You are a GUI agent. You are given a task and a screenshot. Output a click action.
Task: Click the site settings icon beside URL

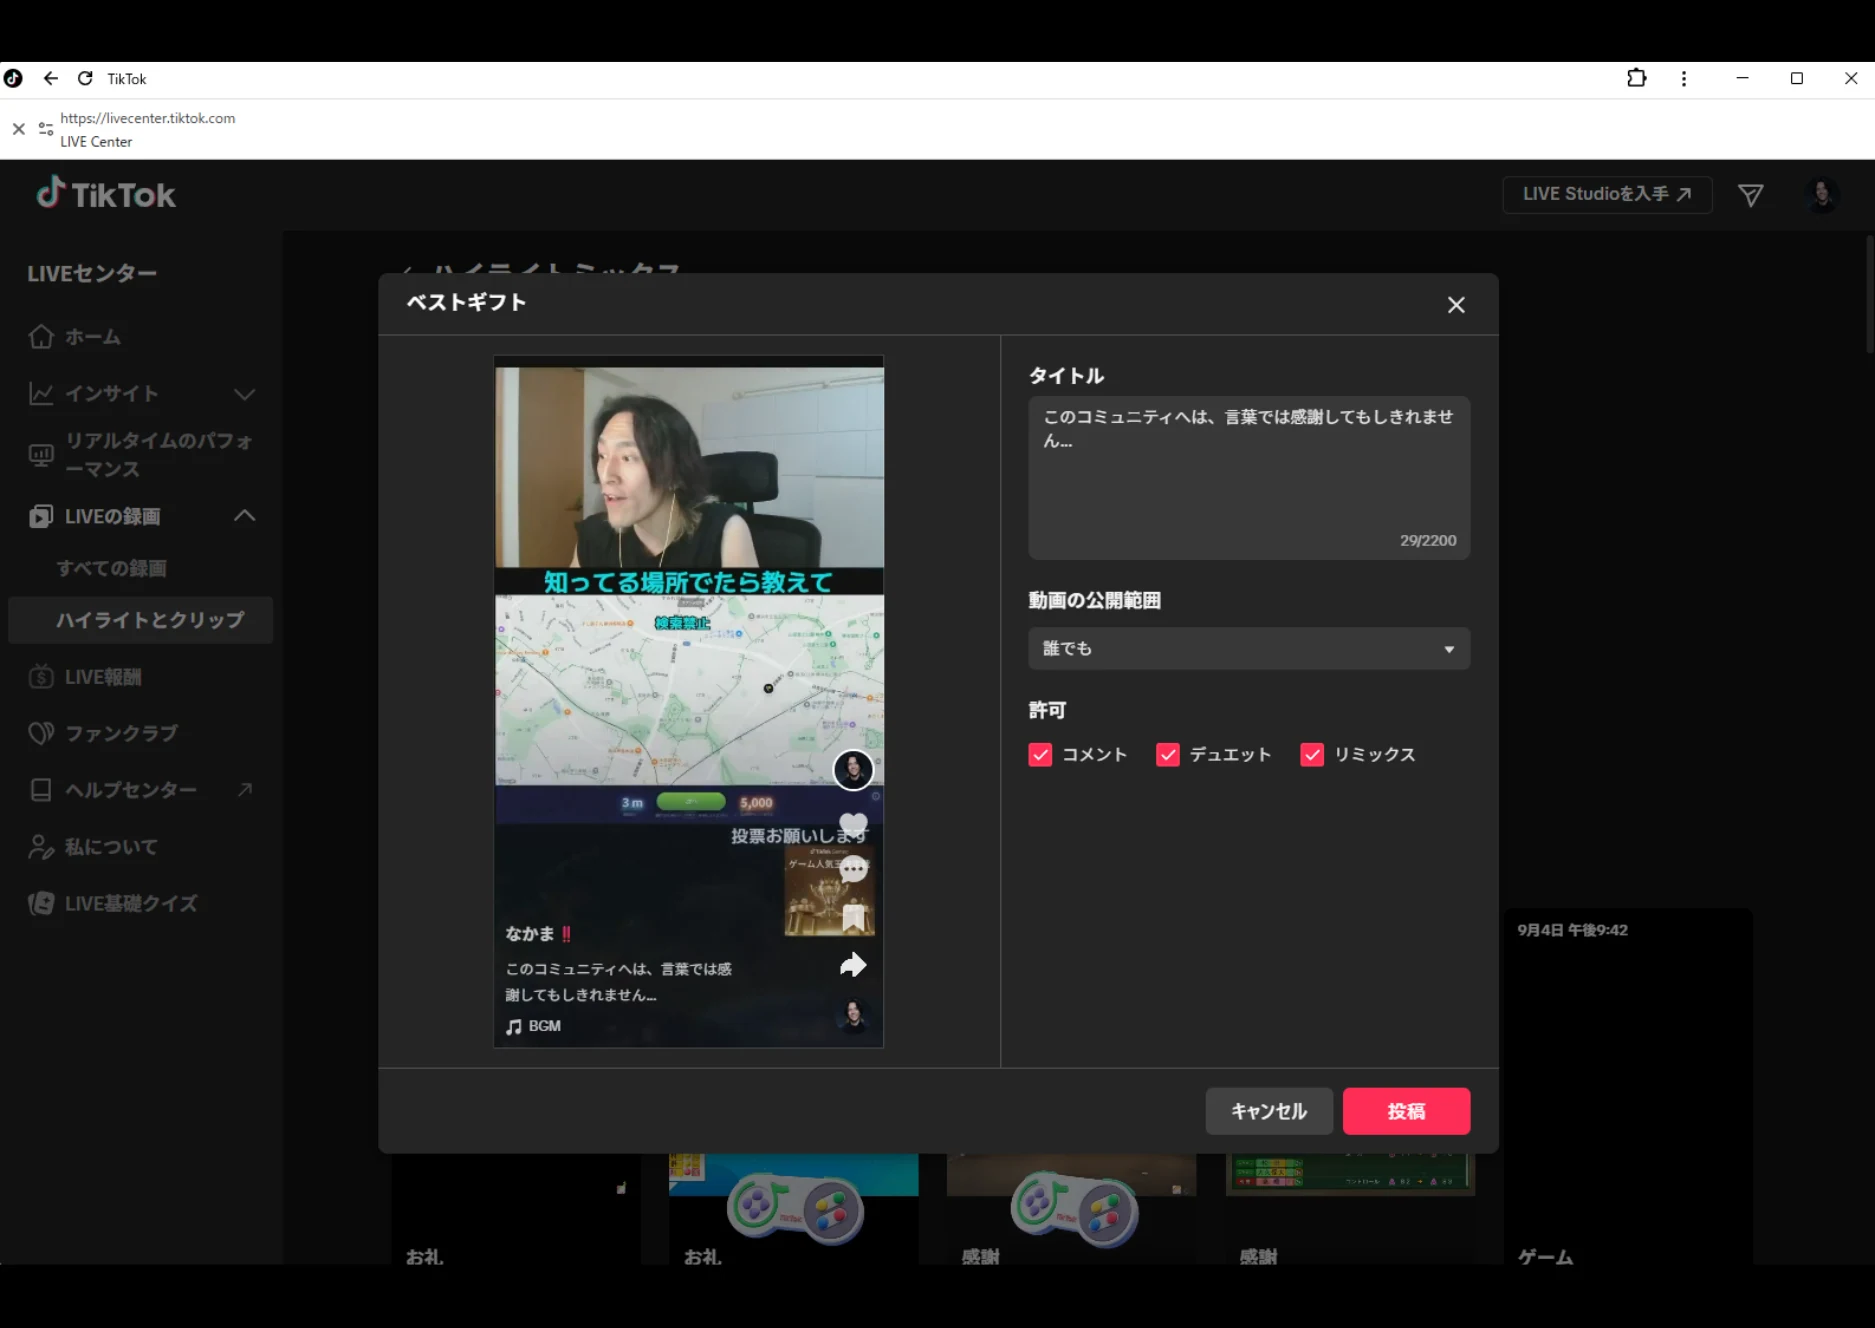46,129
